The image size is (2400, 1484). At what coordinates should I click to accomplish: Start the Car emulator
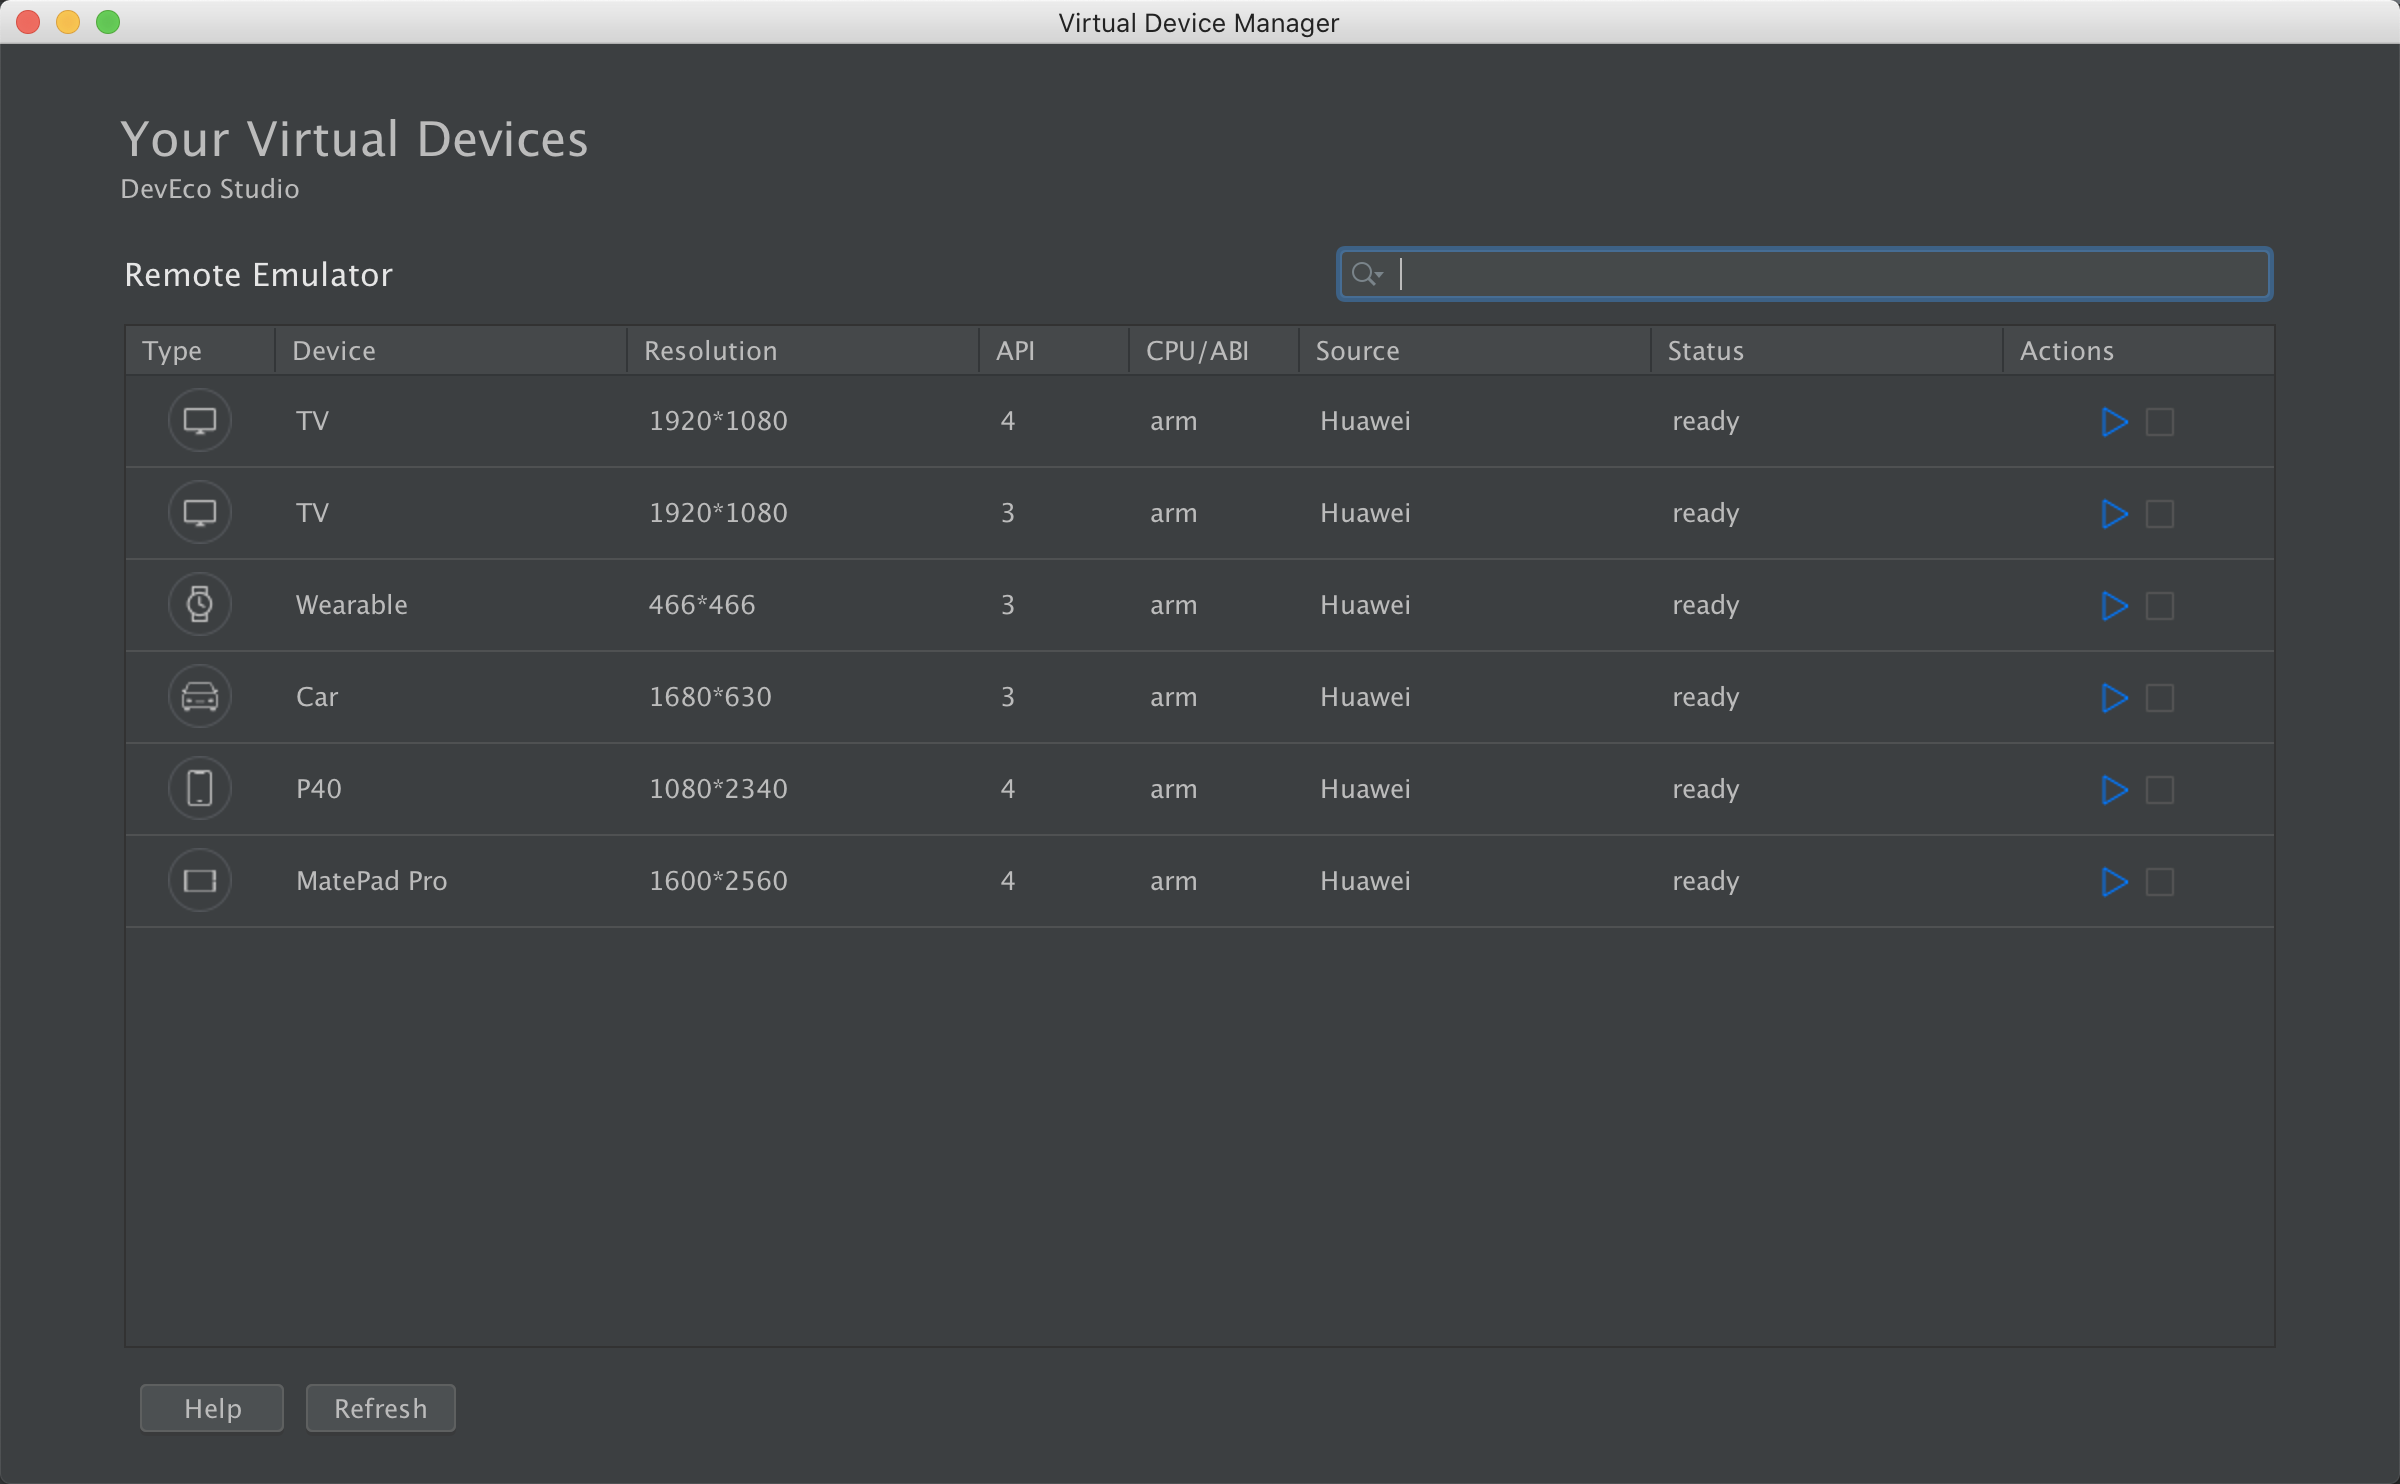(2114, 698)
